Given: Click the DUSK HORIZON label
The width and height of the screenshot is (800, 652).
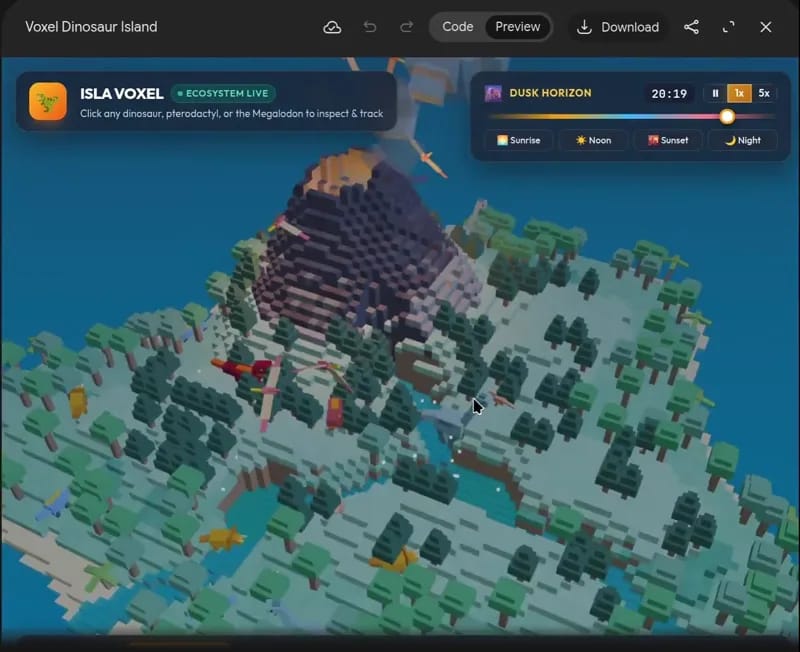Looking at the screenshot, I should pos(551,93).
